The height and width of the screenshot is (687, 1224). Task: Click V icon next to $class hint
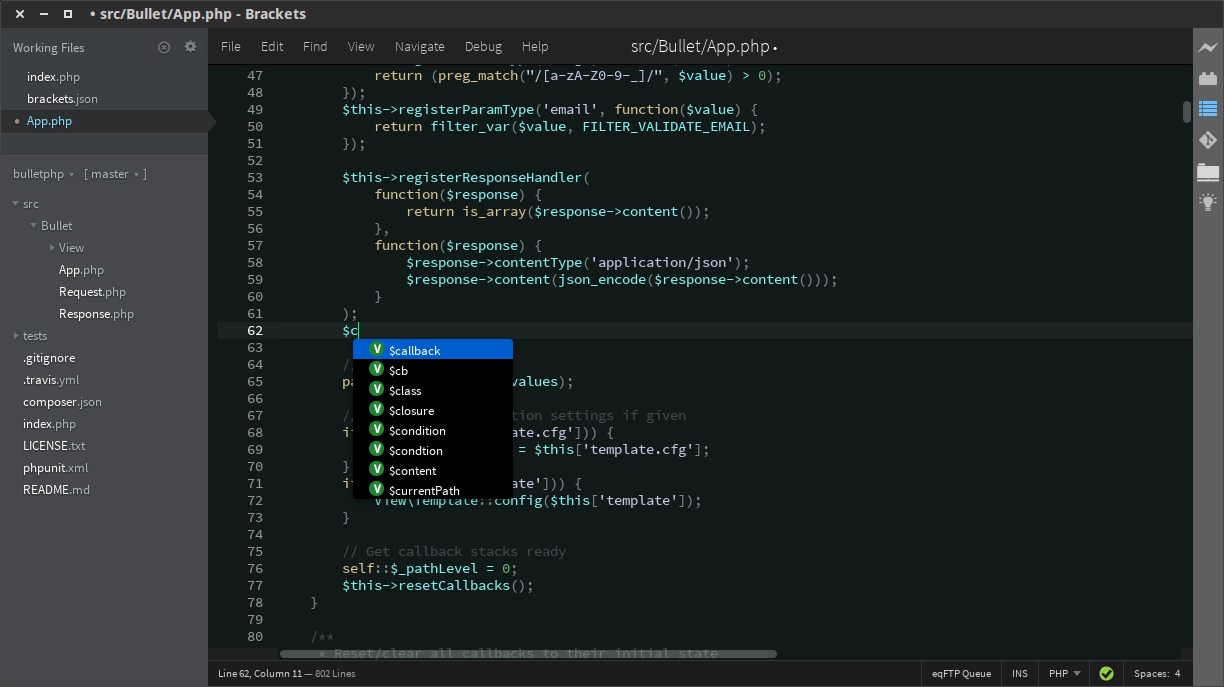click(x=377, y=389)
